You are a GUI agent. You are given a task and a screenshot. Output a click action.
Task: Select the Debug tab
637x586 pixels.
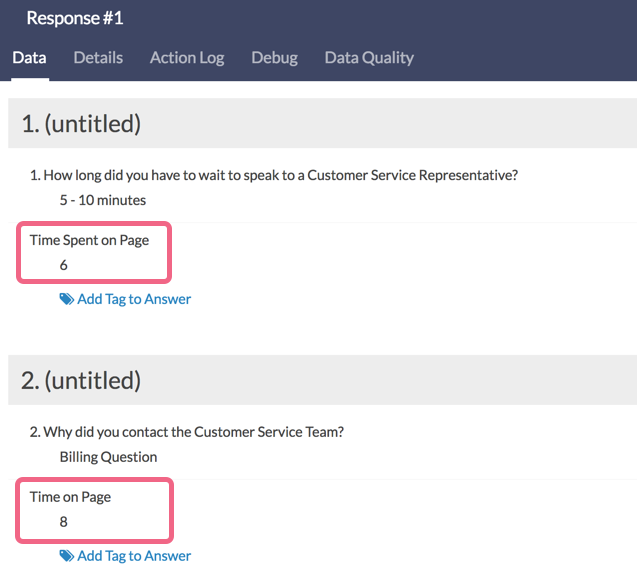274,58
